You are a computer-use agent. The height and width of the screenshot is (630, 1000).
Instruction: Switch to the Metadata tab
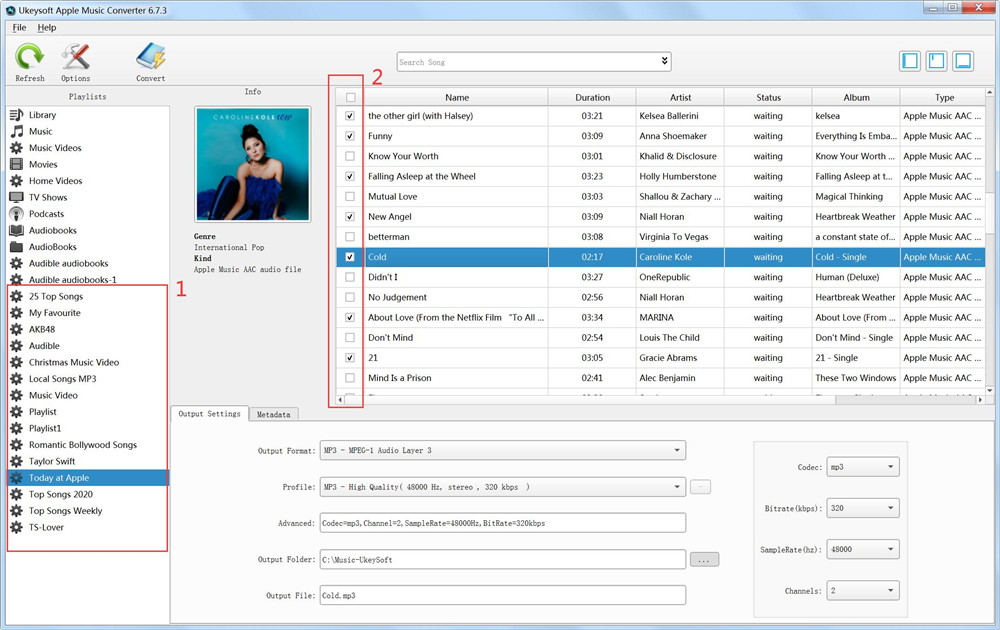click(274, 414)
